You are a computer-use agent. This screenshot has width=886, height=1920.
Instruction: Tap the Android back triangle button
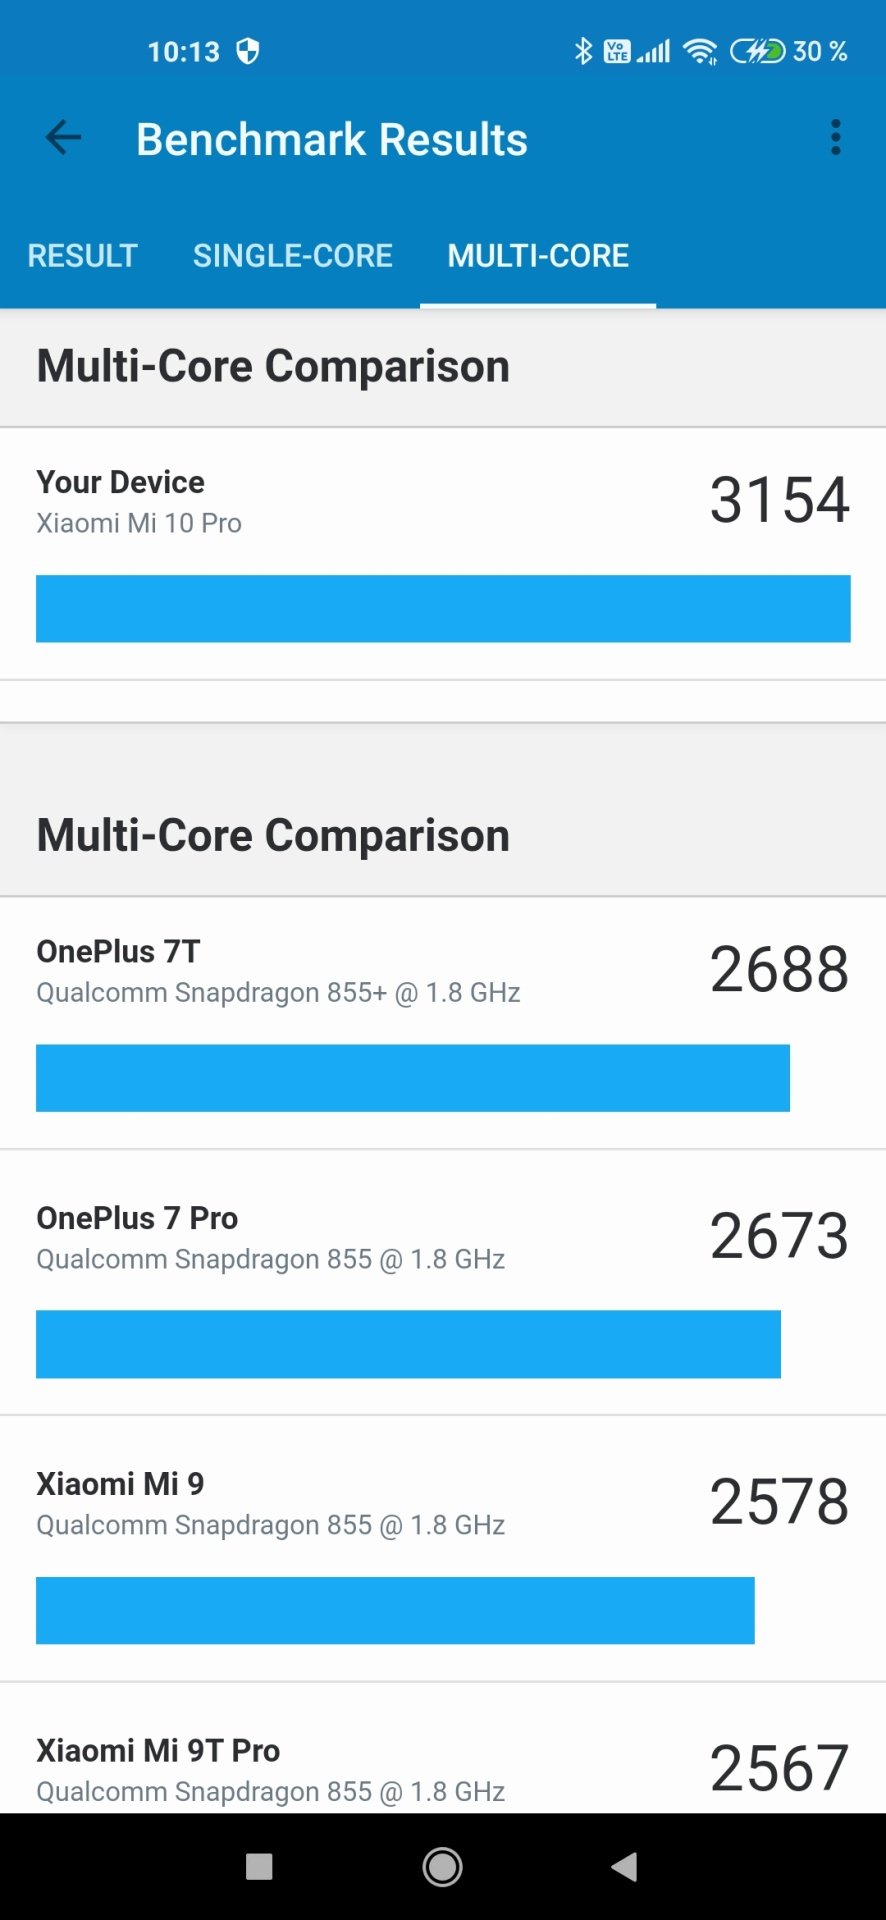624,1866
